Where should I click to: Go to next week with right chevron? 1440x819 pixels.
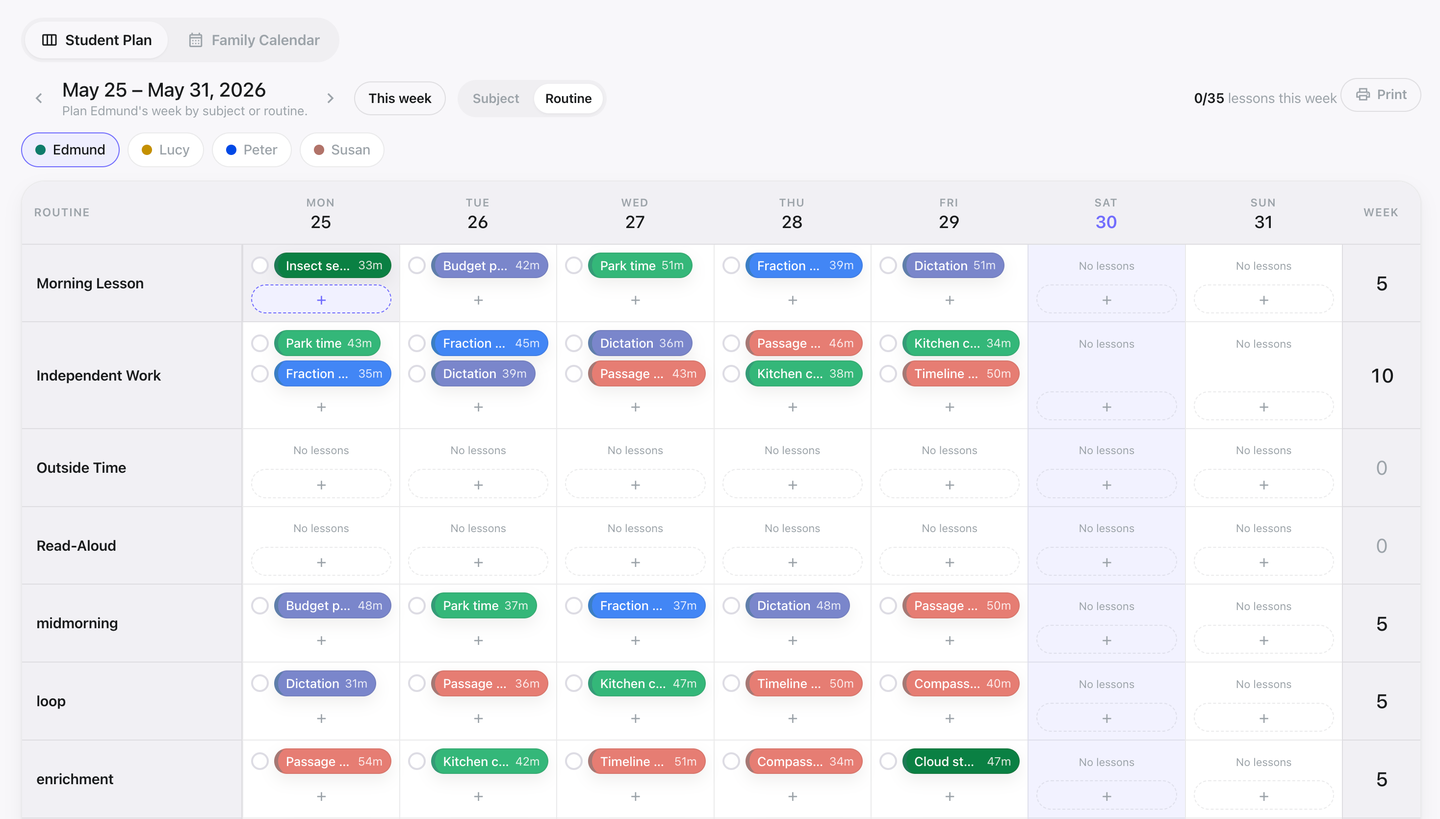click(x=330, y=98)
